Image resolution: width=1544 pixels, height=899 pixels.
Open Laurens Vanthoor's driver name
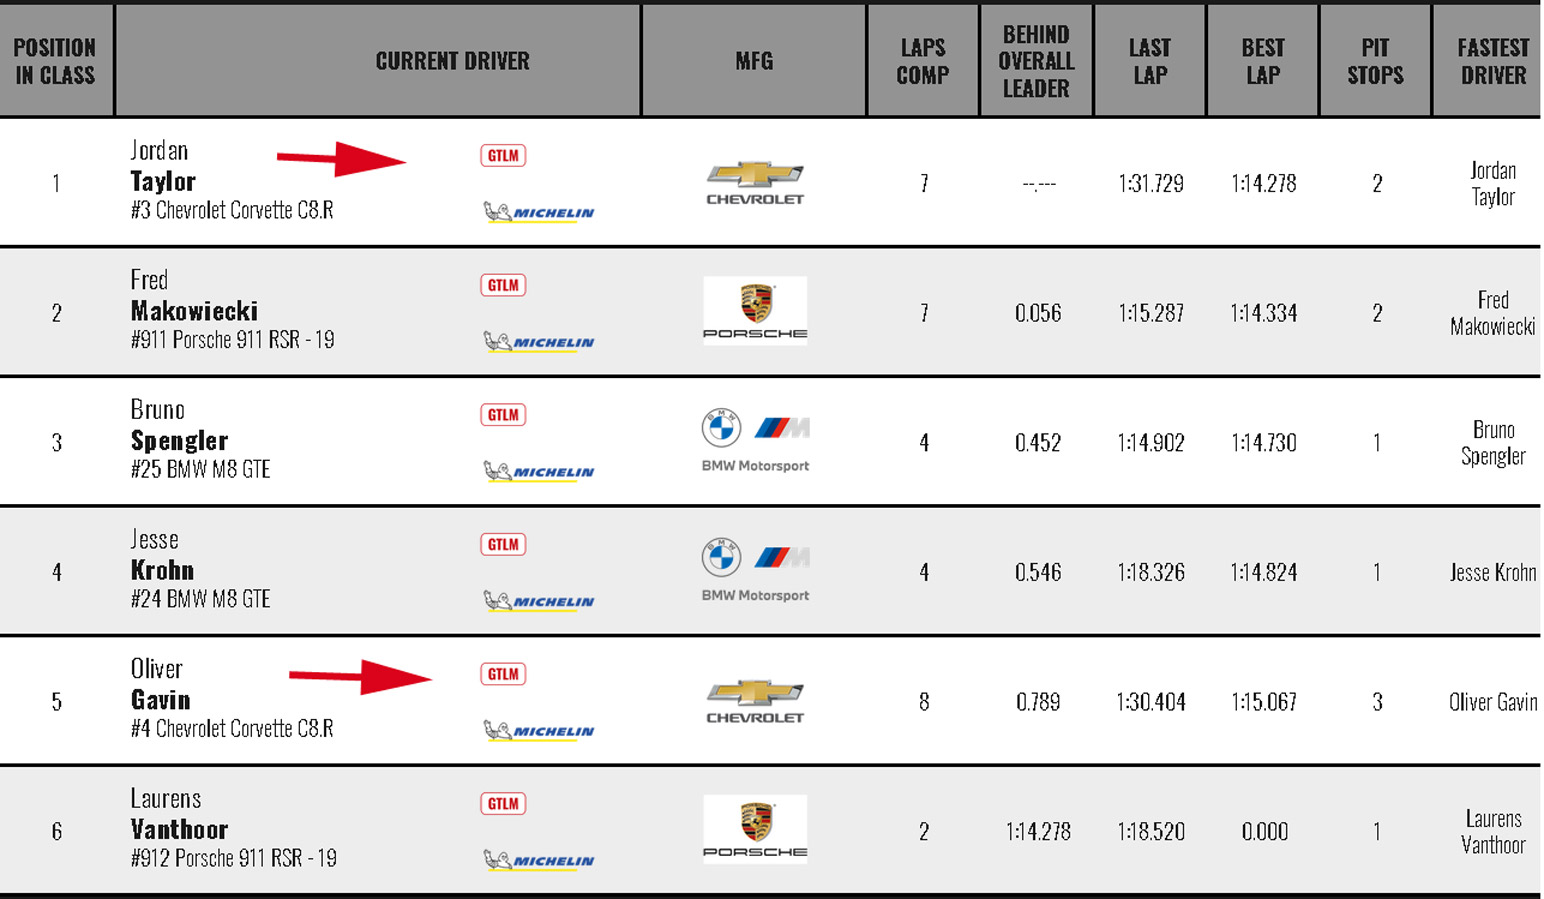click(179, 815)
